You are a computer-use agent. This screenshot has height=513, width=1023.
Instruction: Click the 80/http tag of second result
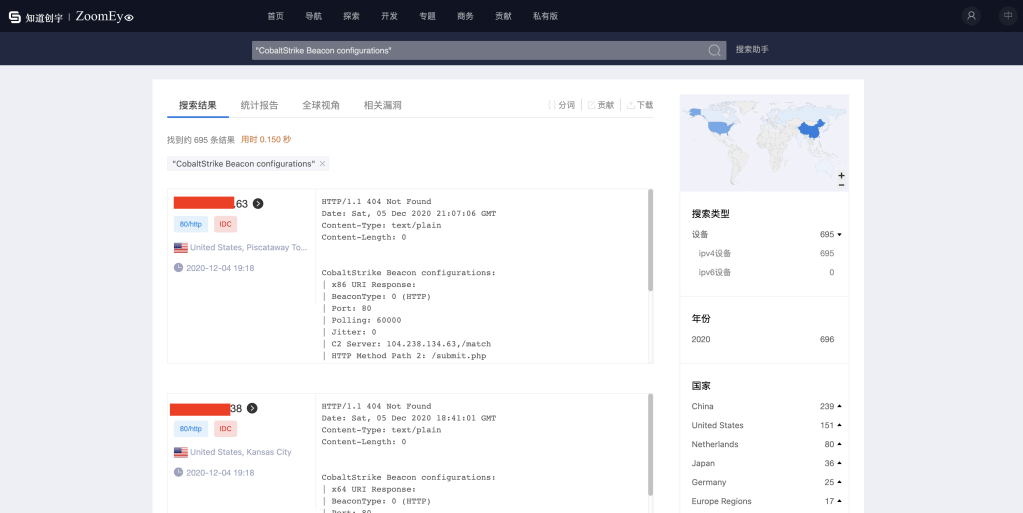[x=191, y=429]
